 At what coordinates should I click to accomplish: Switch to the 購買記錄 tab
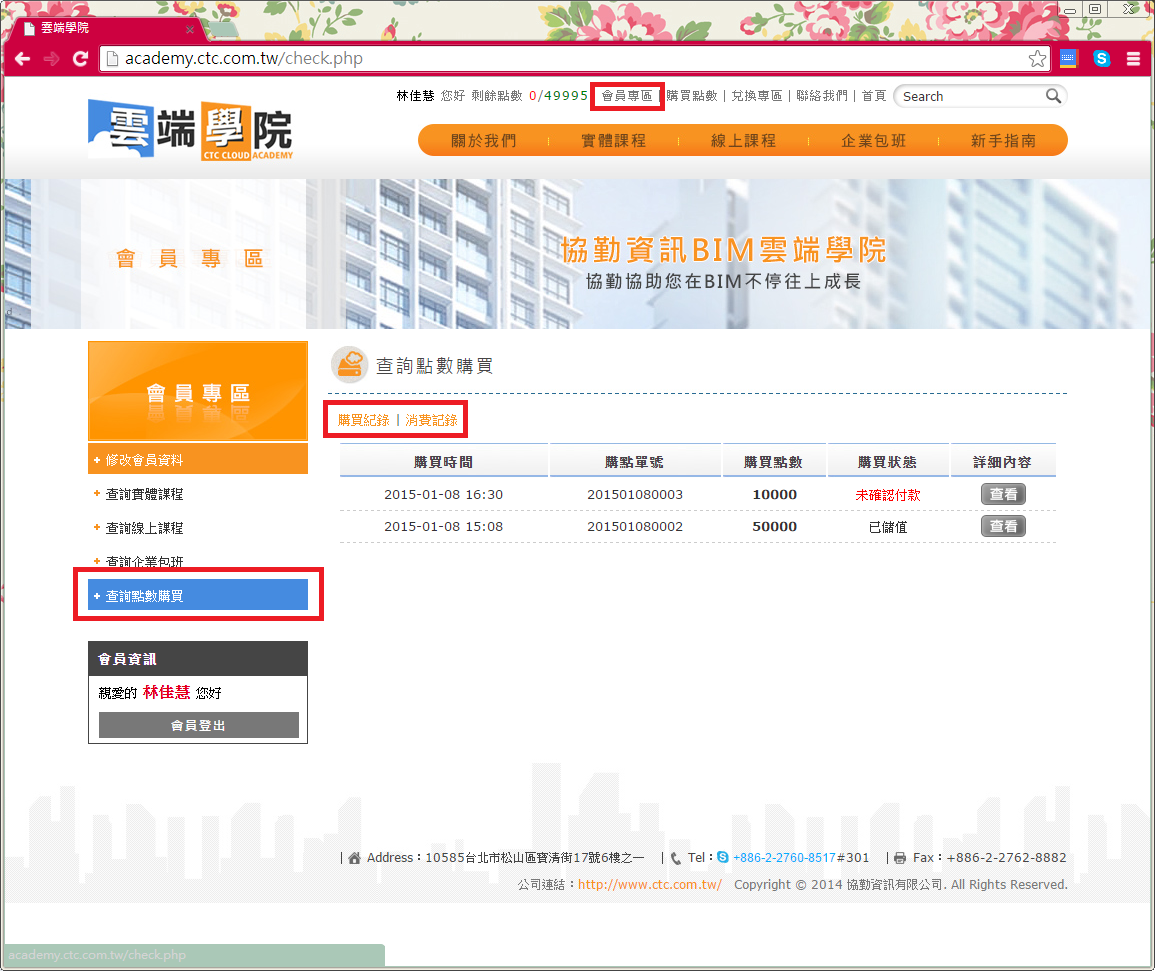[x=363, y=421]
